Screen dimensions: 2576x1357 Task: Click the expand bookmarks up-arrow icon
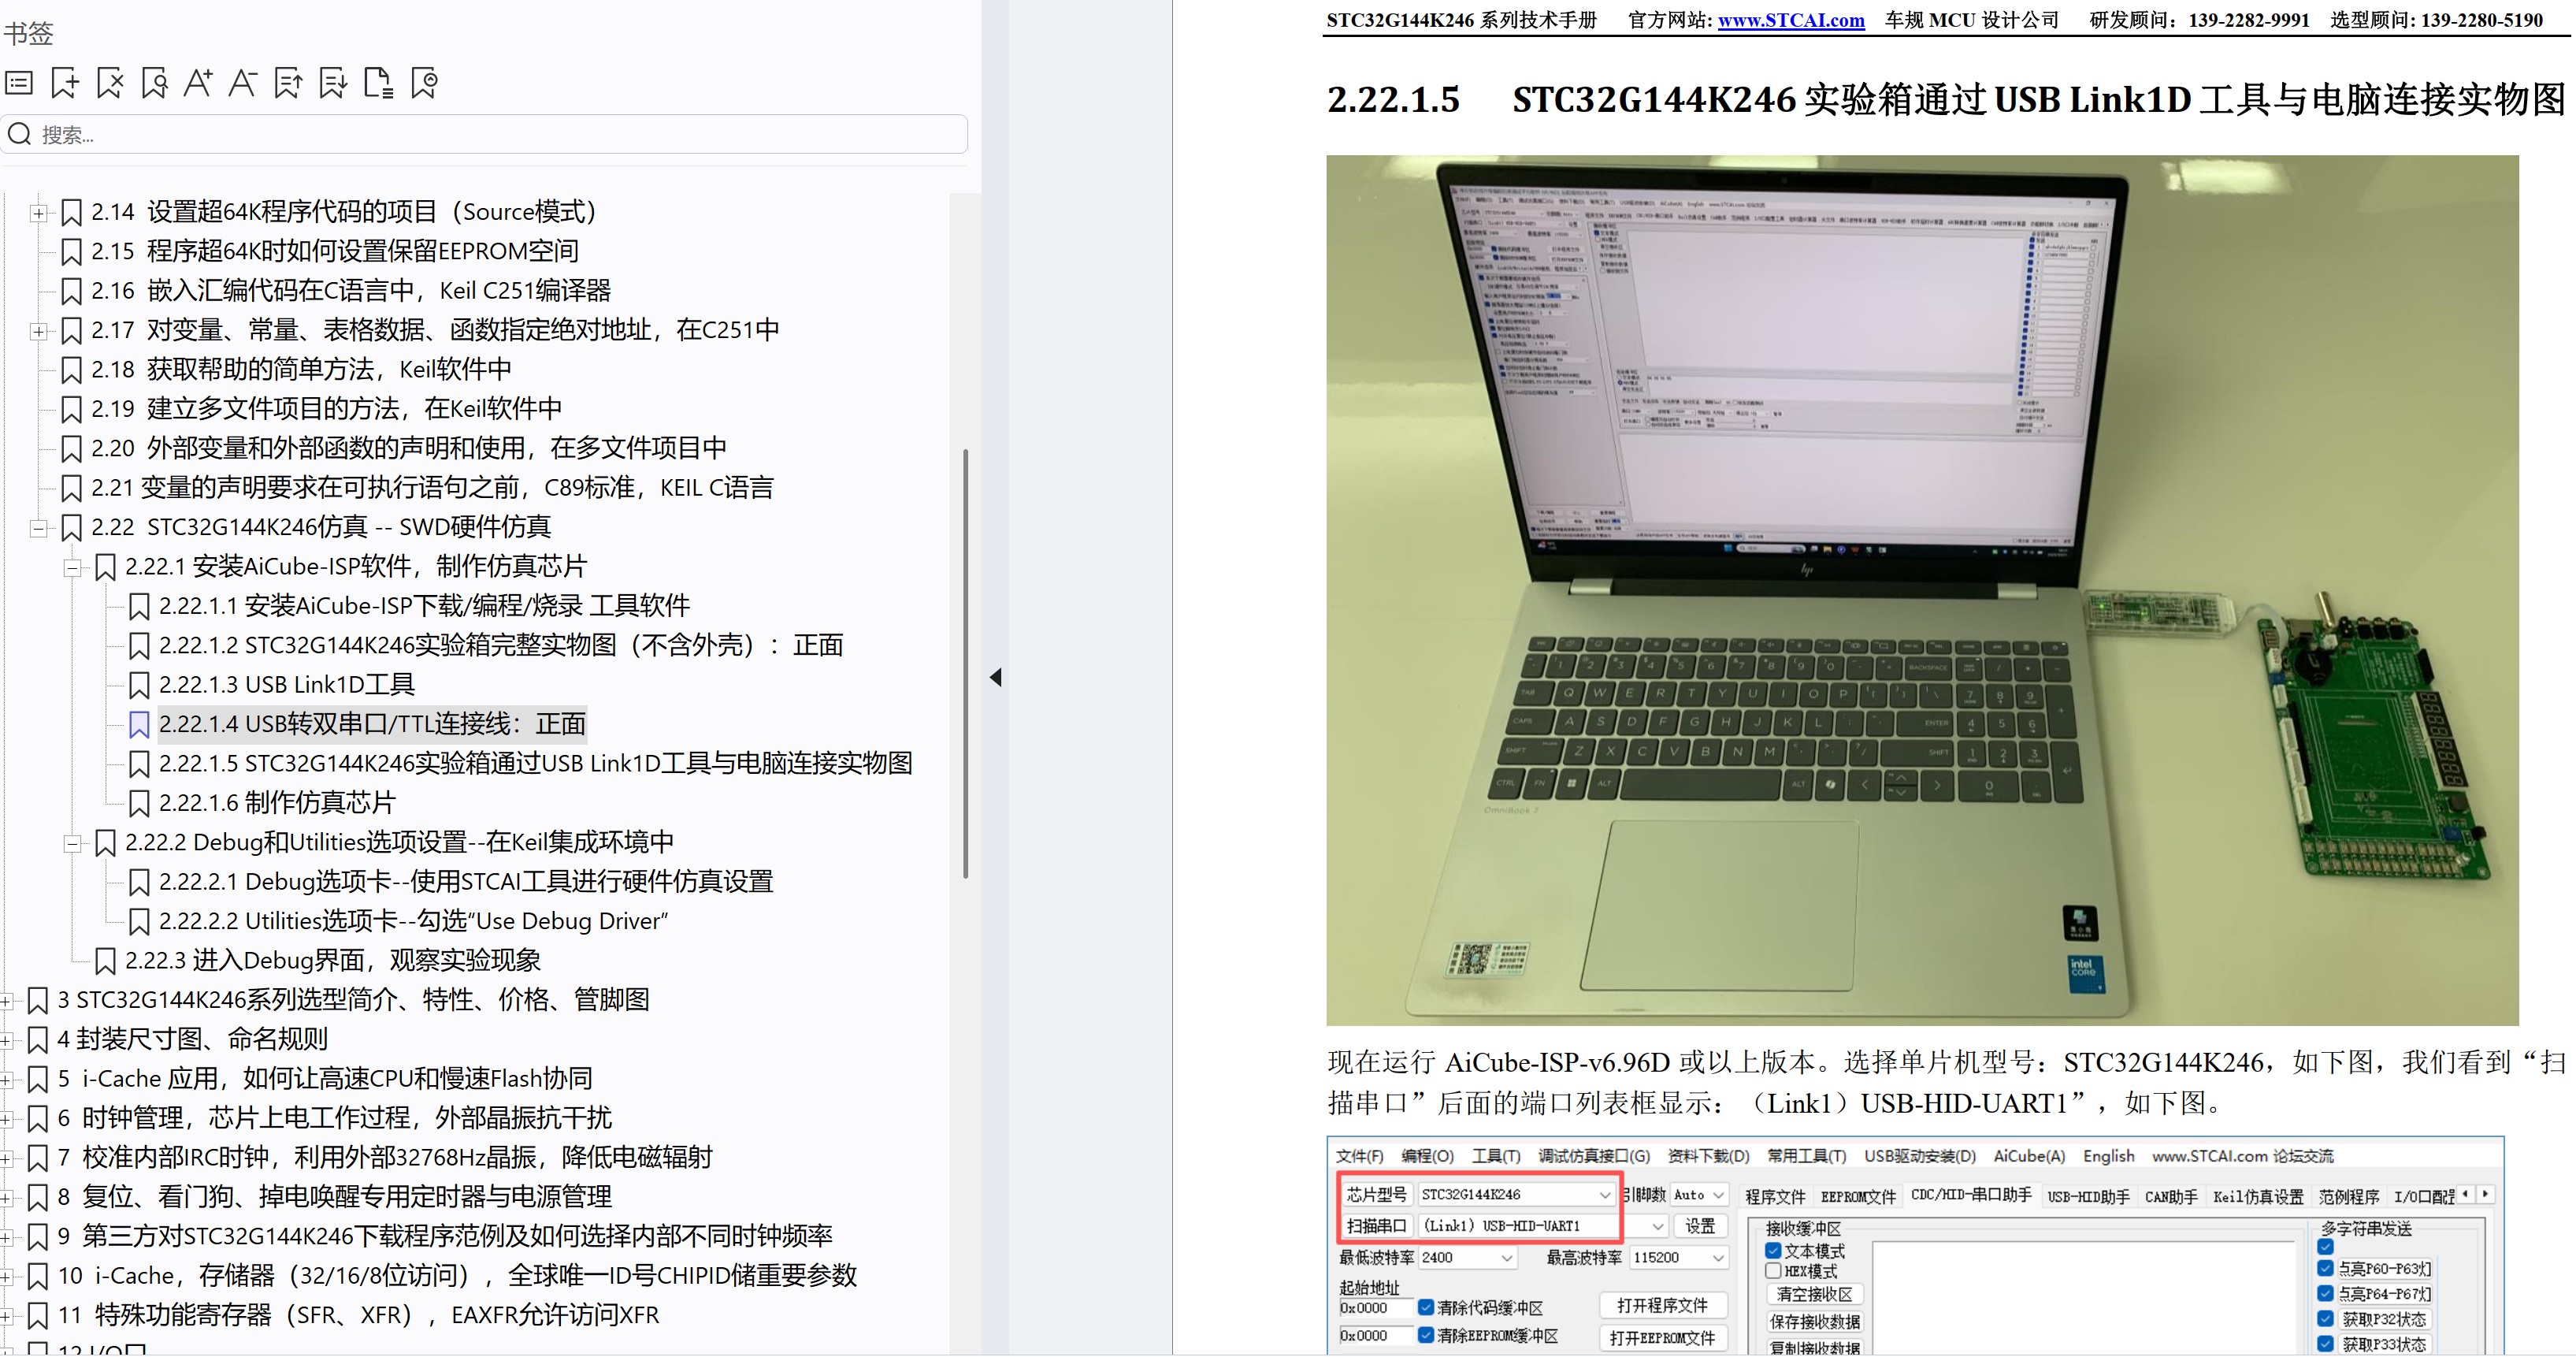[x=288, y=82]
